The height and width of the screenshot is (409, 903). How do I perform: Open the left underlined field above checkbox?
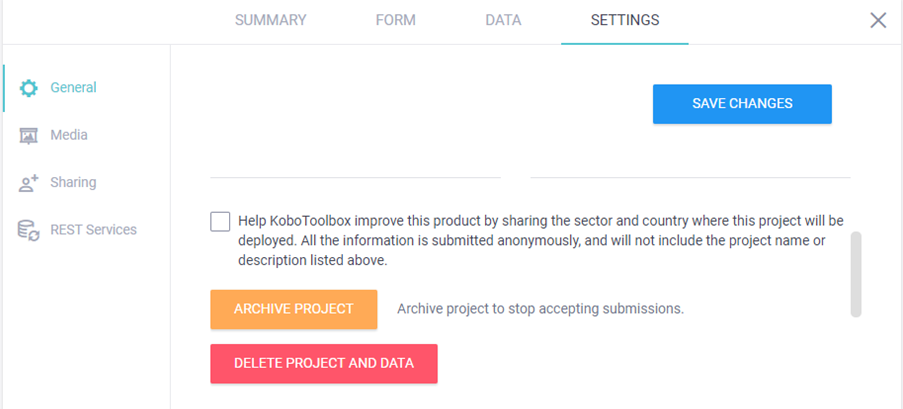[x=355, y=166]
